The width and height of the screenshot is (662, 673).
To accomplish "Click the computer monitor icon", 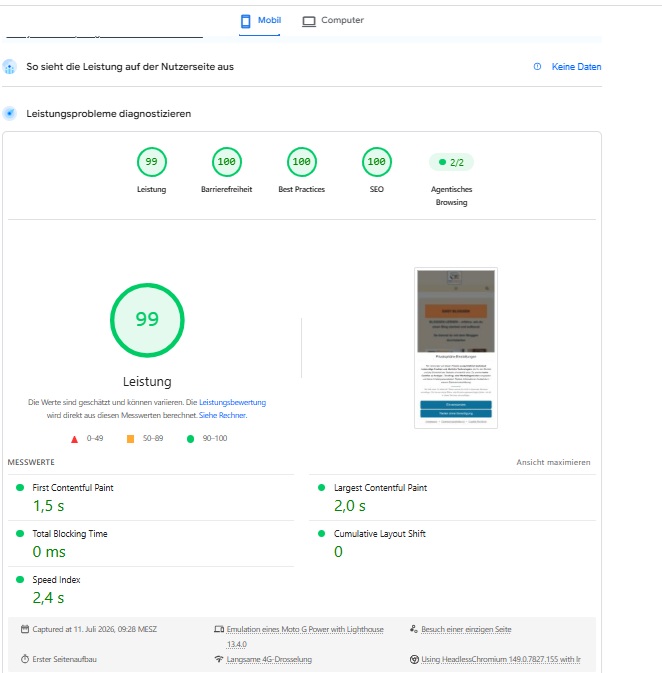I will pyautogui.click(x=309, y=21).
